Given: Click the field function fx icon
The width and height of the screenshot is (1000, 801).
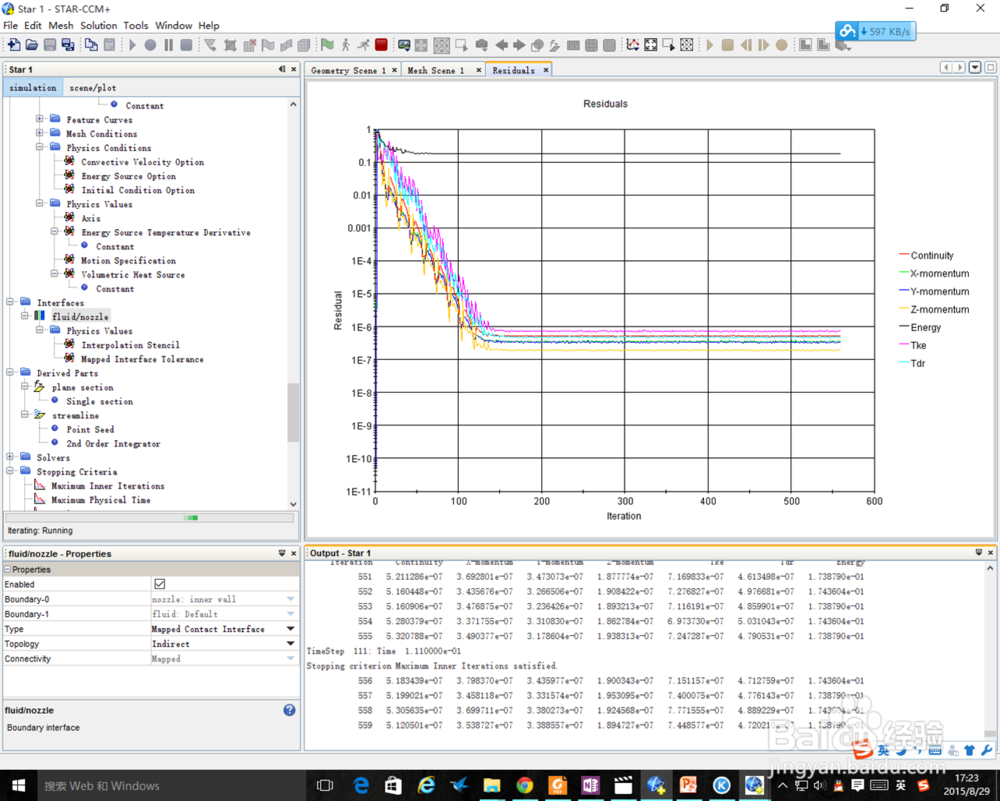Looking at the screenshot, I should [x=554, y=45].
